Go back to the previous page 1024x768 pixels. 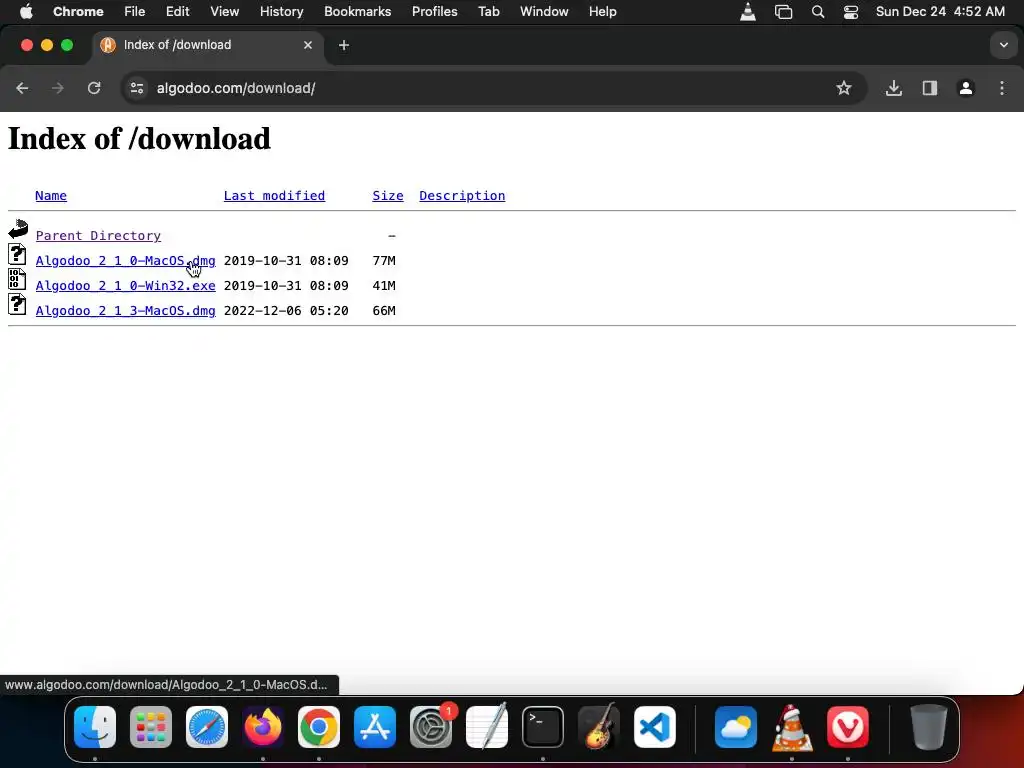(x=22, y=88)
